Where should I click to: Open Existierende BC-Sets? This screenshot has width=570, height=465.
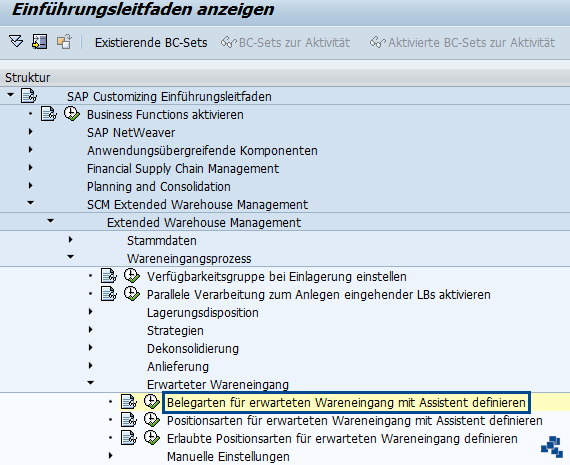(151, 43)
